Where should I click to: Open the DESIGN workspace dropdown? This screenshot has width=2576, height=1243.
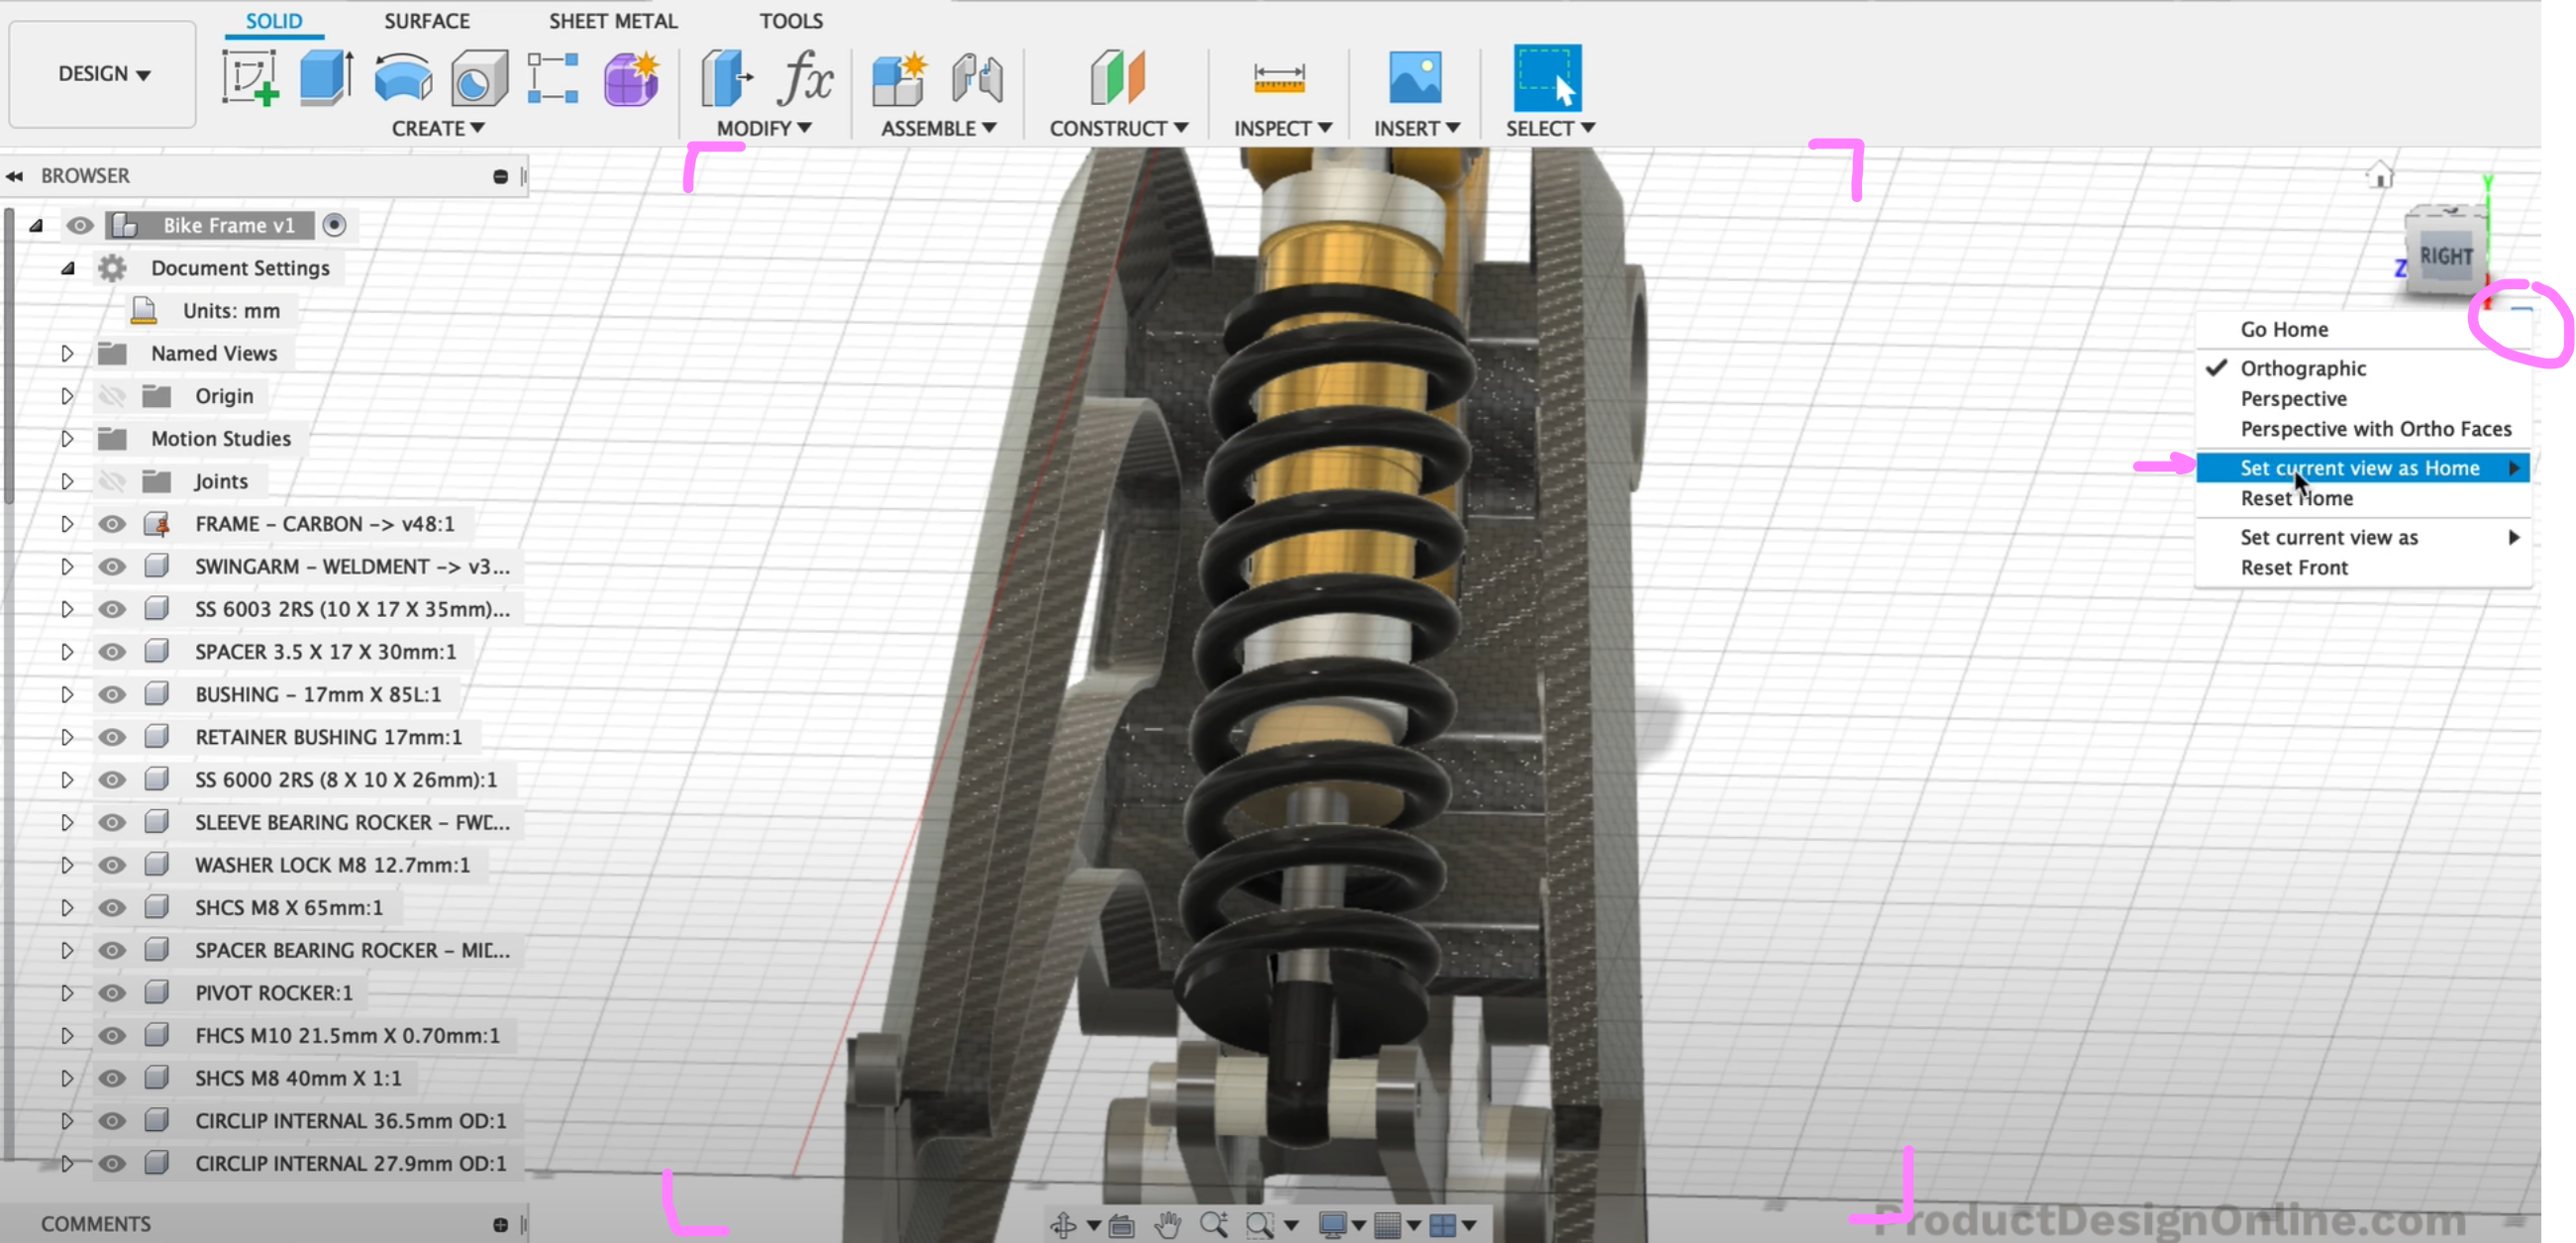[x=103, y=74]
